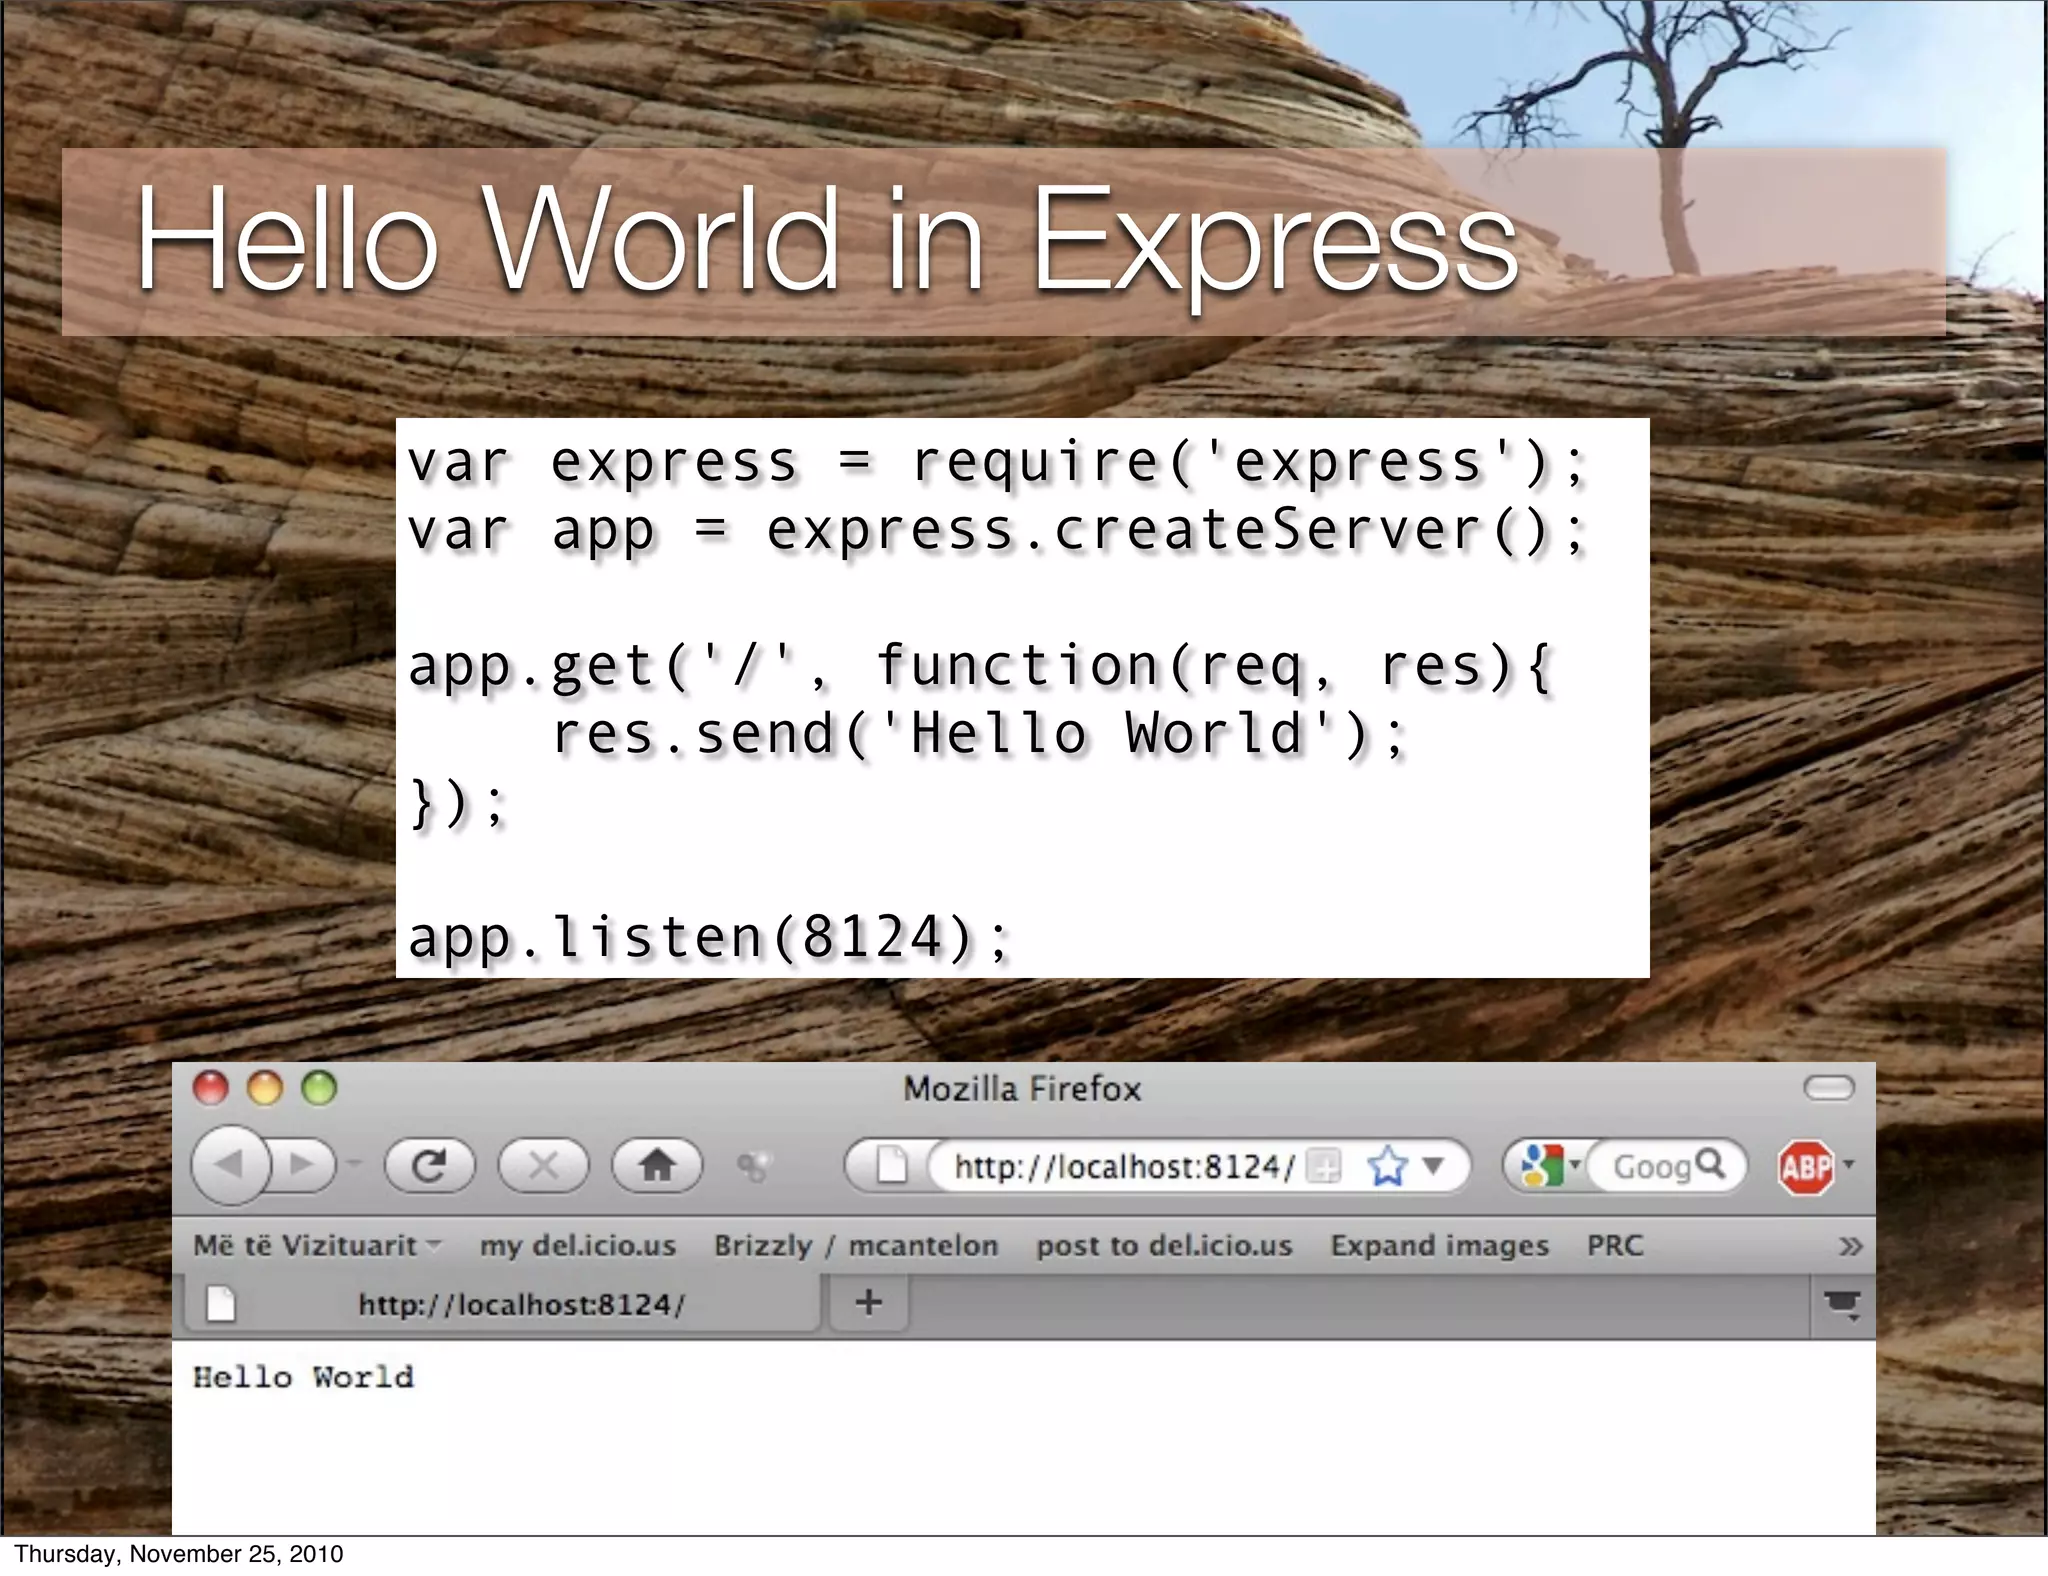Image resolution: width=2048 pixels, height=1576 pixels.
Task: Click the URL field showing http://localhost:8124/
Action: pos(1125,1166)
